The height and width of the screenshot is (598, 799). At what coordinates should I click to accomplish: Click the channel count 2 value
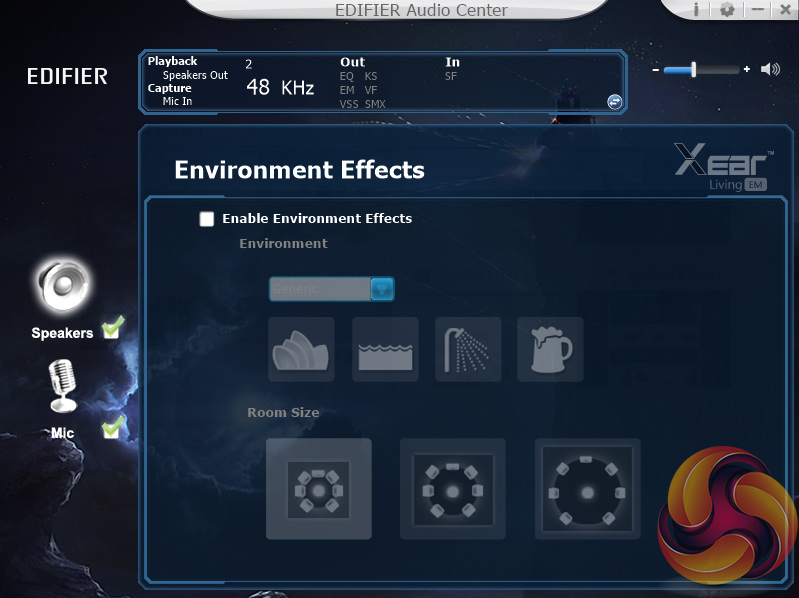coord(249,64)
